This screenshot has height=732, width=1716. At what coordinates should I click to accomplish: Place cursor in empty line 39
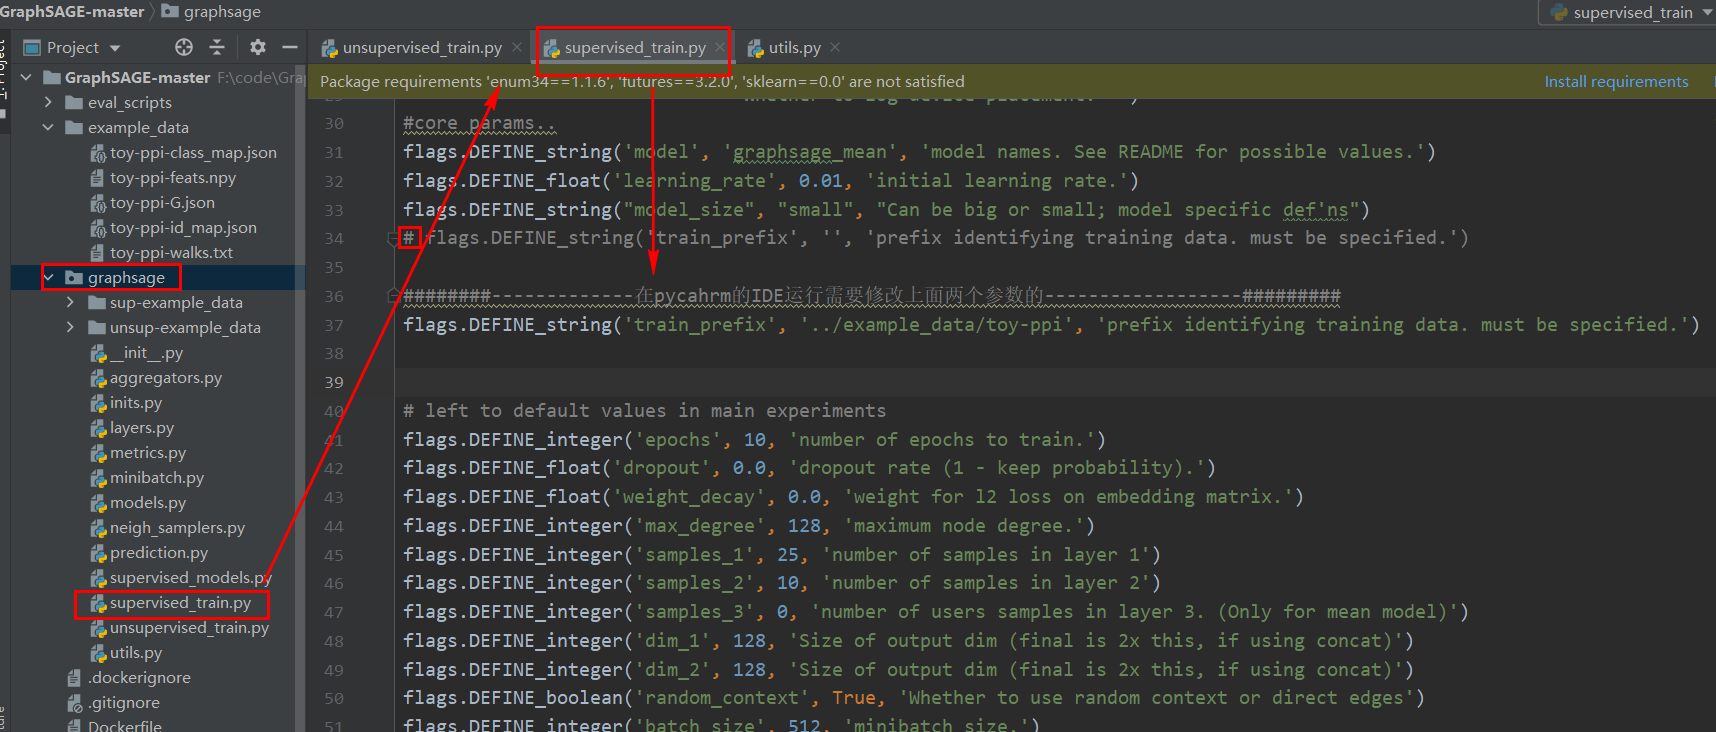tap(1055, 382)
